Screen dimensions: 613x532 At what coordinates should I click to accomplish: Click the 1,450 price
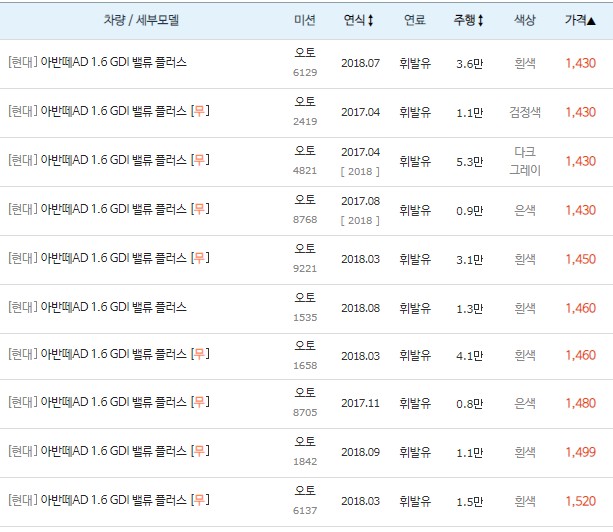tap(581, 259)
